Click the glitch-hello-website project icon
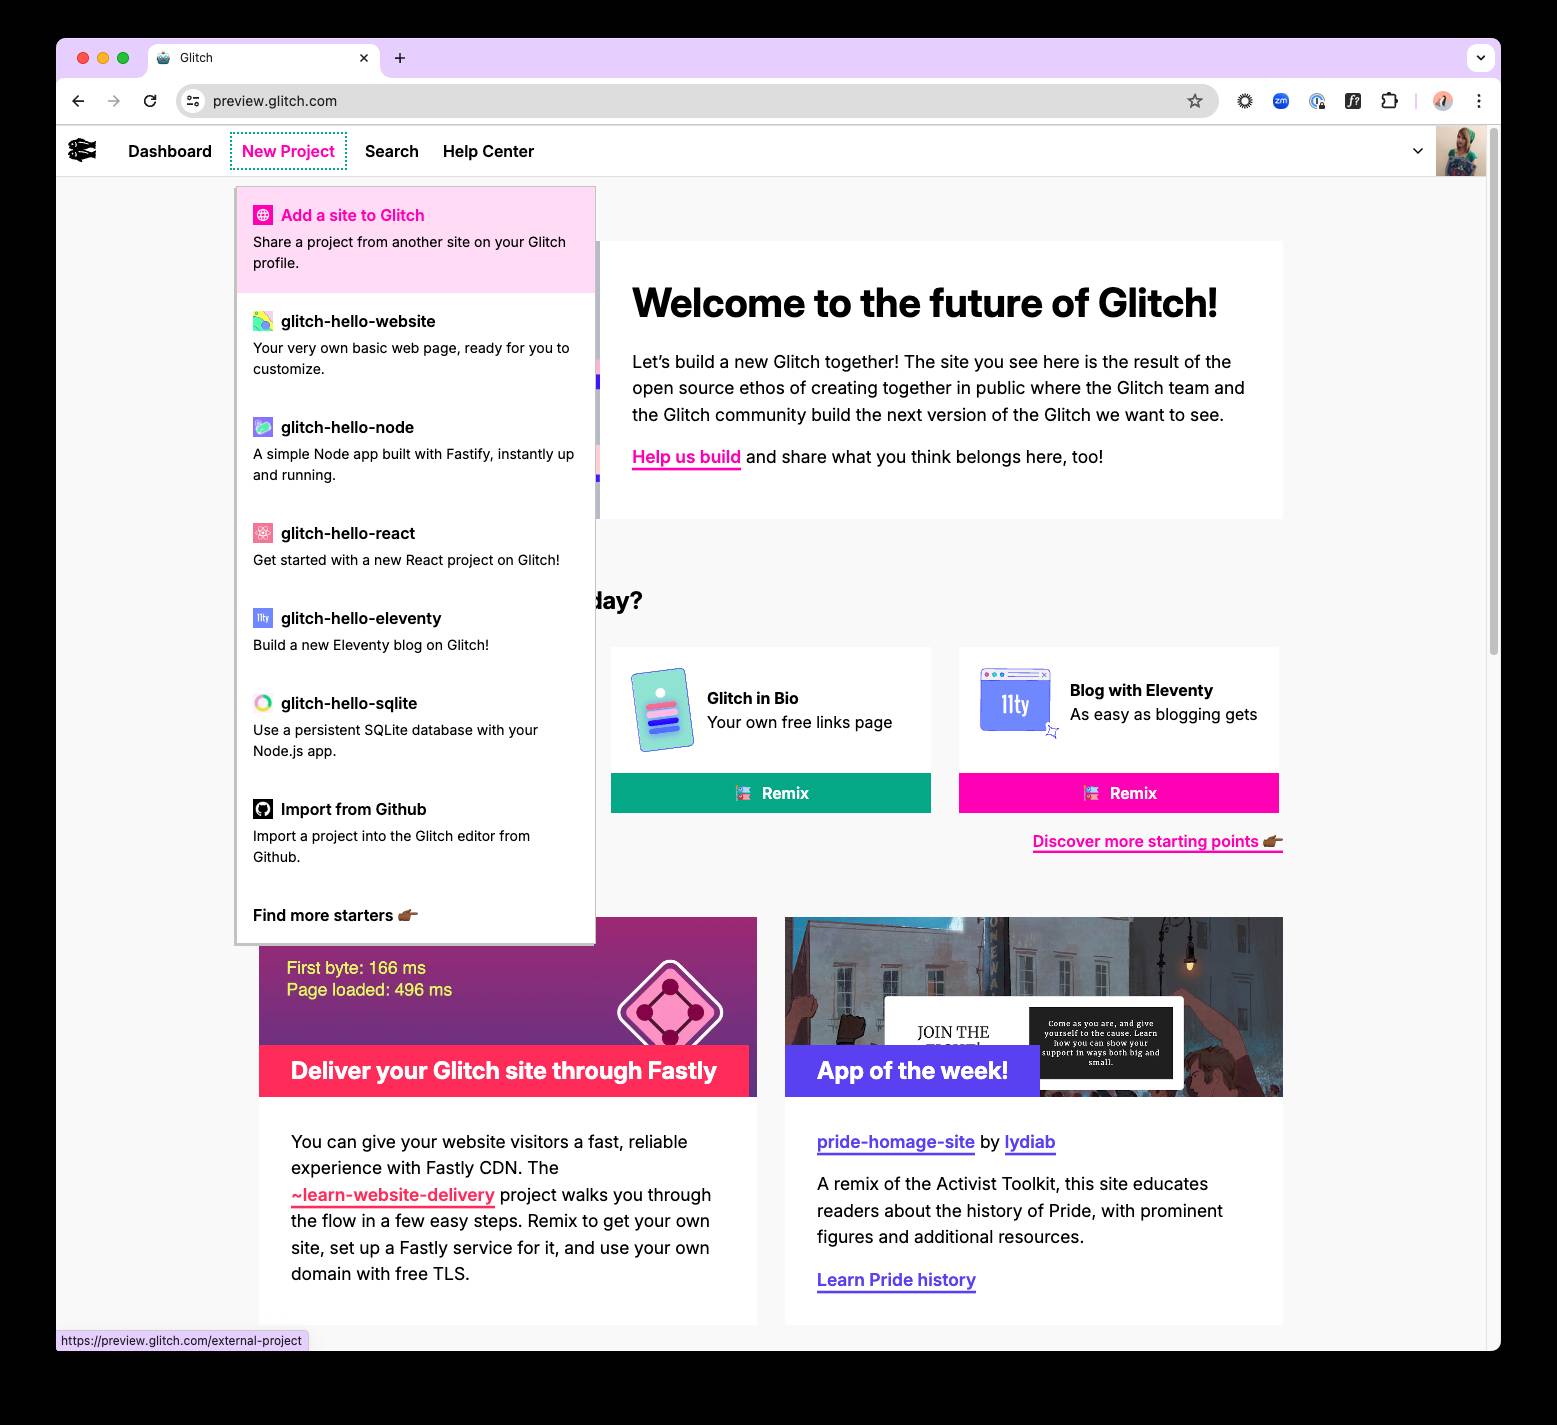Viewport: 1557px width, 1425px height. (x=263, y=321)
